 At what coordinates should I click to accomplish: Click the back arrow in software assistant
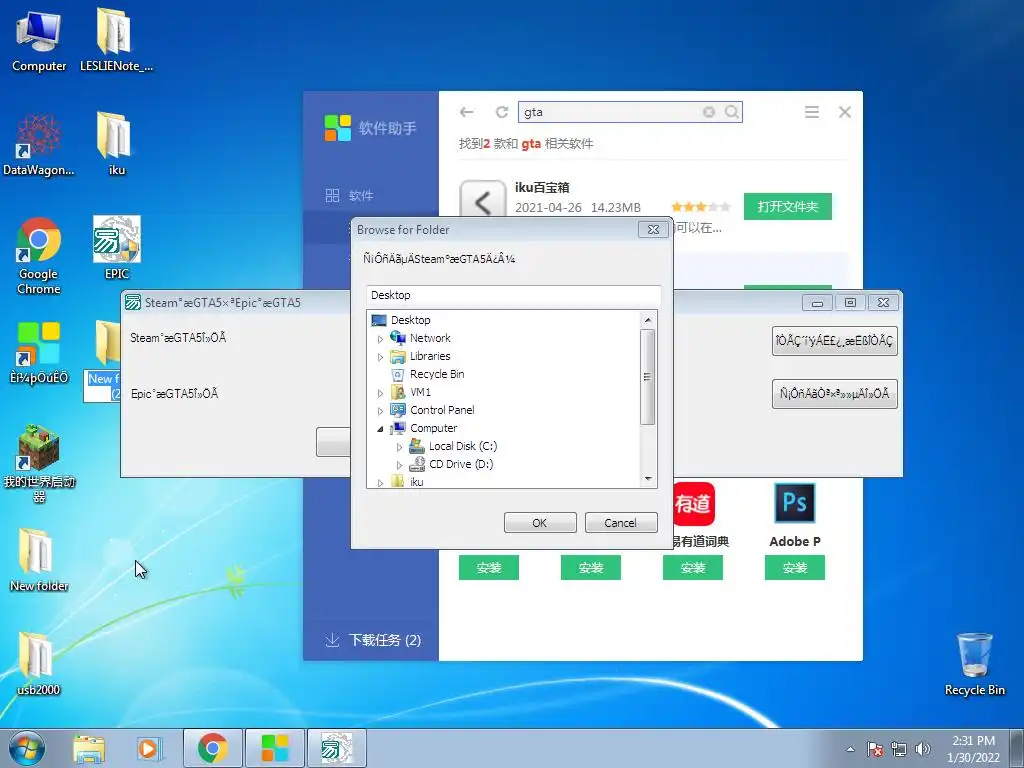[466, 112]
